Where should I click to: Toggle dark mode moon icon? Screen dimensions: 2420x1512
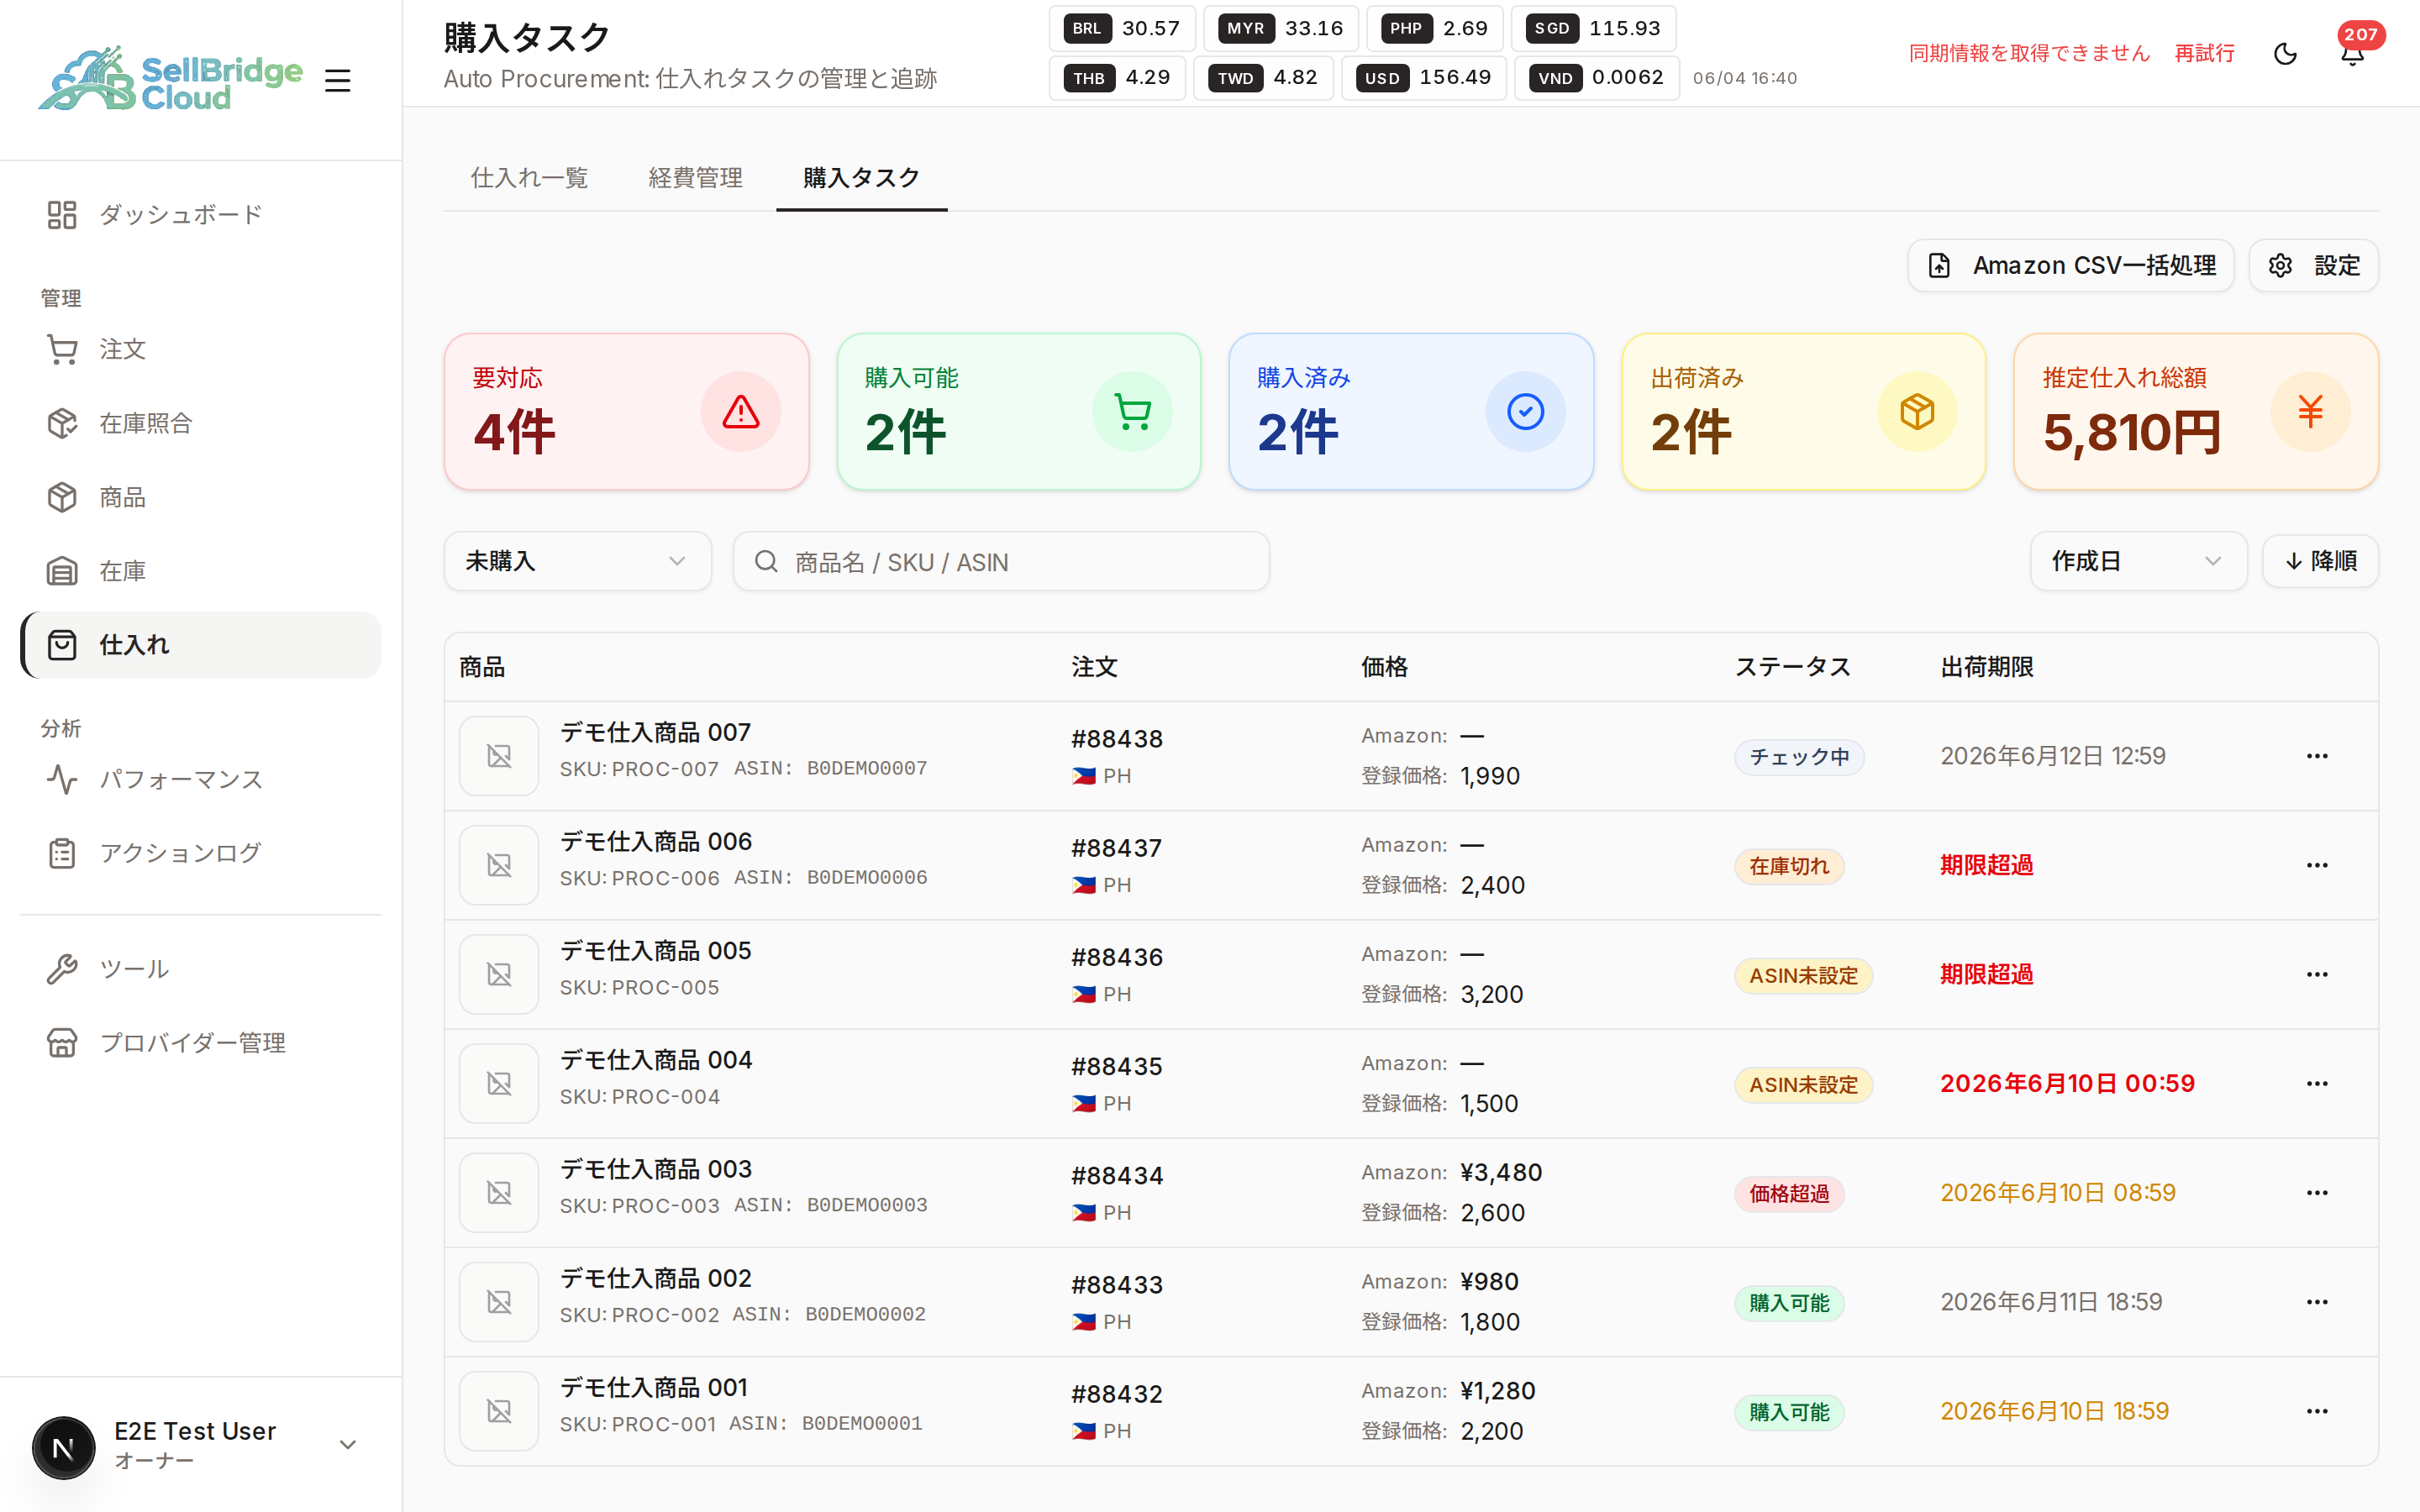2285,54
